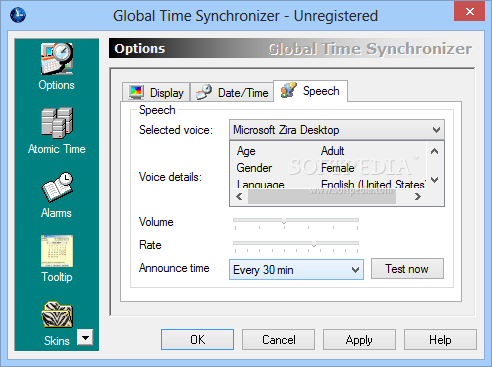
Task: Click the Test now button
Action: tap(407, 269)
